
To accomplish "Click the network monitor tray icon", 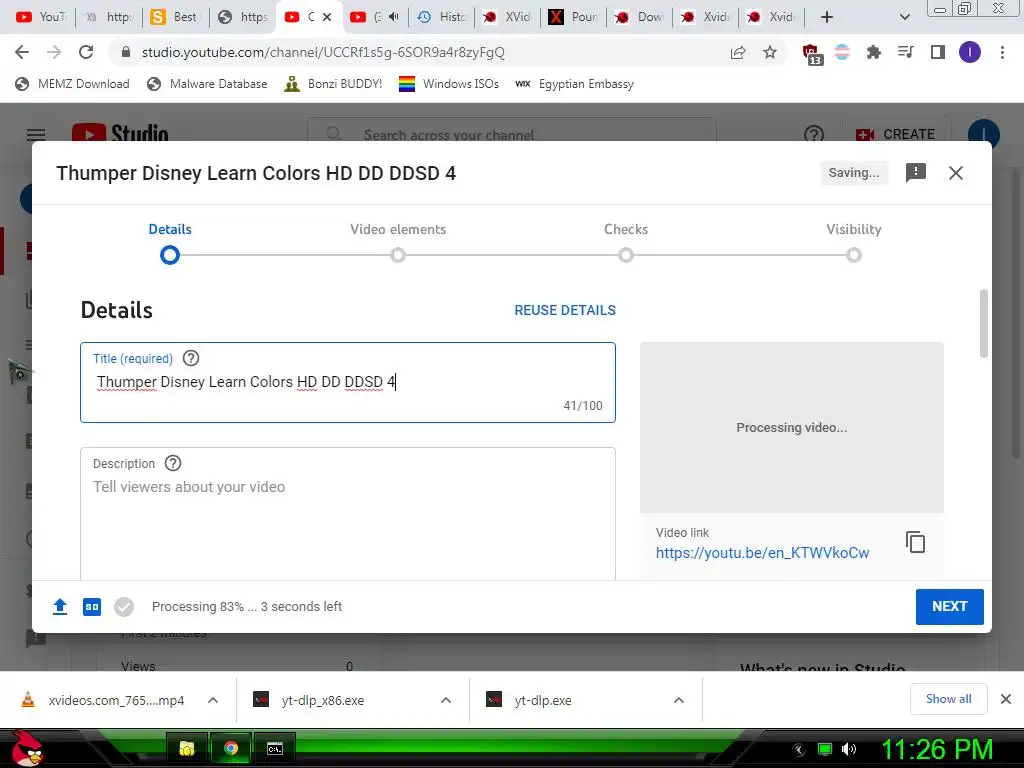I will 825,749.
